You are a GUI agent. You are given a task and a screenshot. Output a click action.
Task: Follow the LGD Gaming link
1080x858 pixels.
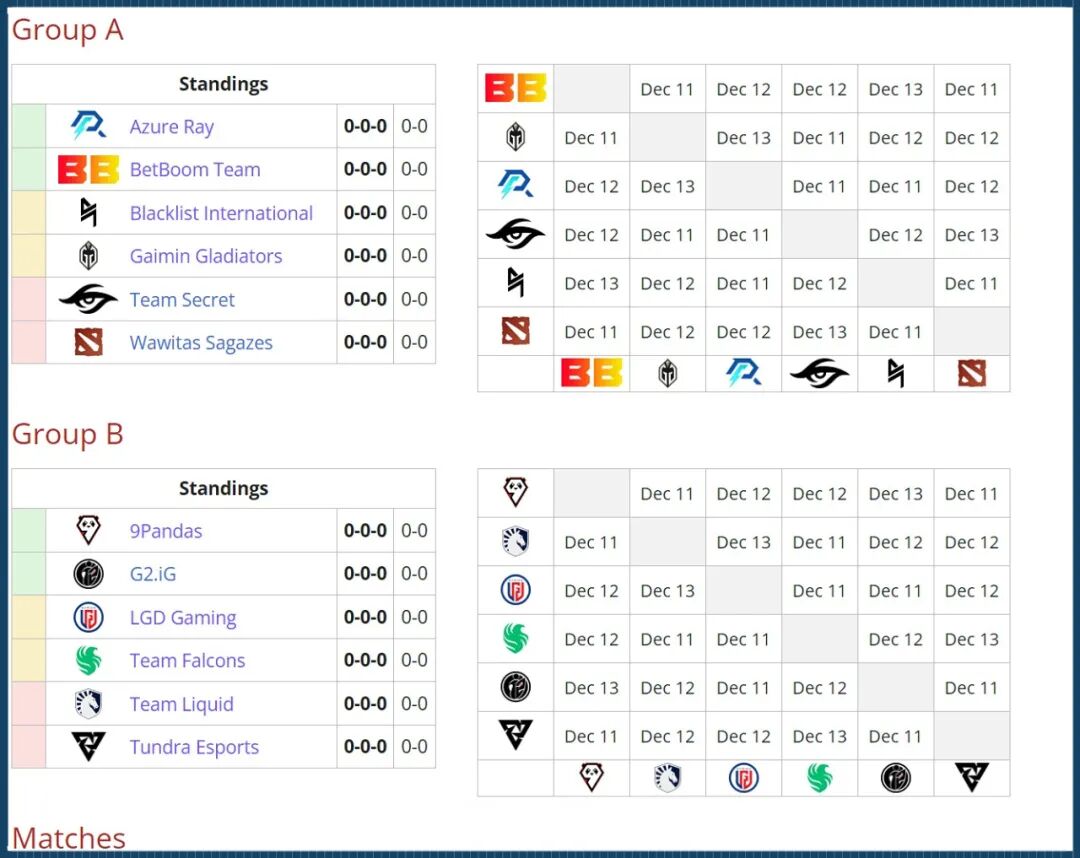pos(183,618)
